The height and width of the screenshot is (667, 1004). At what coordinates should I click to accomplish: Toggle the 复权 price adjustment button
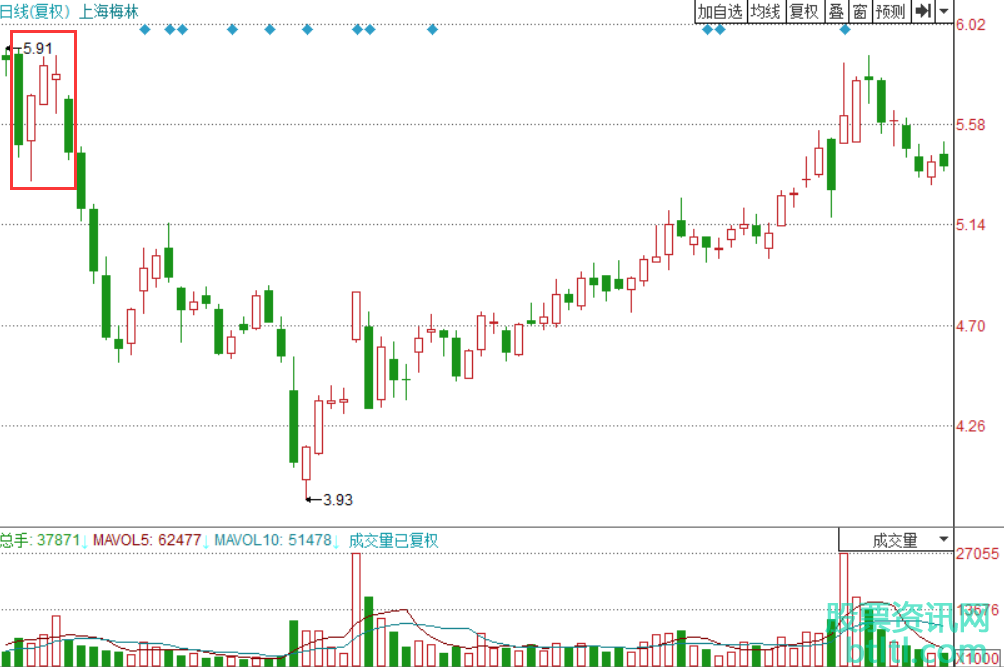(804, 11)
